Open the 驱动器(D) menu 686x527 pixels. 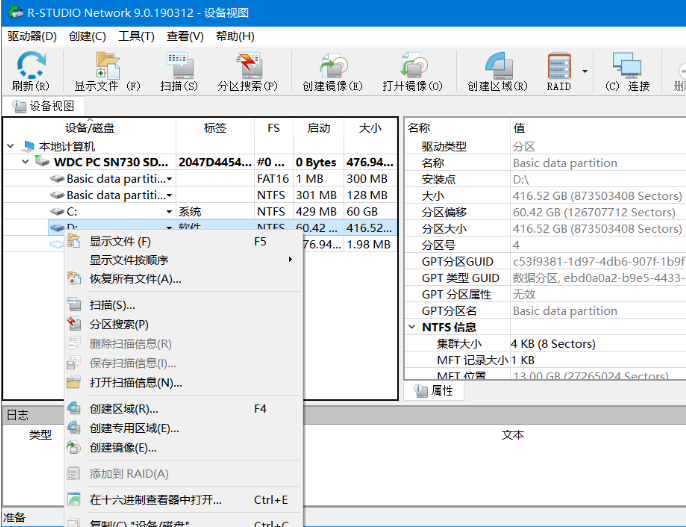tap(32, 36)
